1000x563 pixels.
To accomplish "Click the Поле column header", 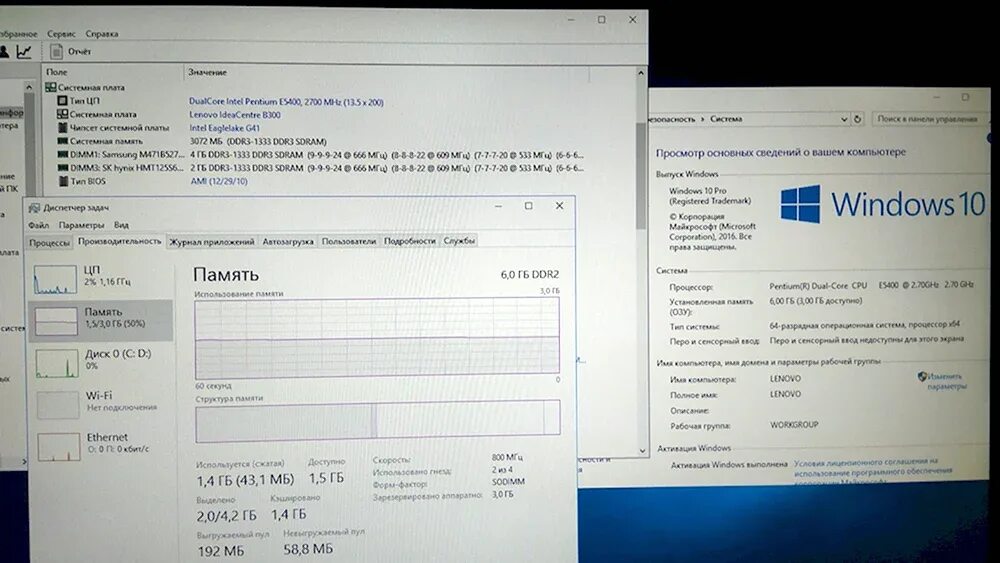I will (57, 72).
